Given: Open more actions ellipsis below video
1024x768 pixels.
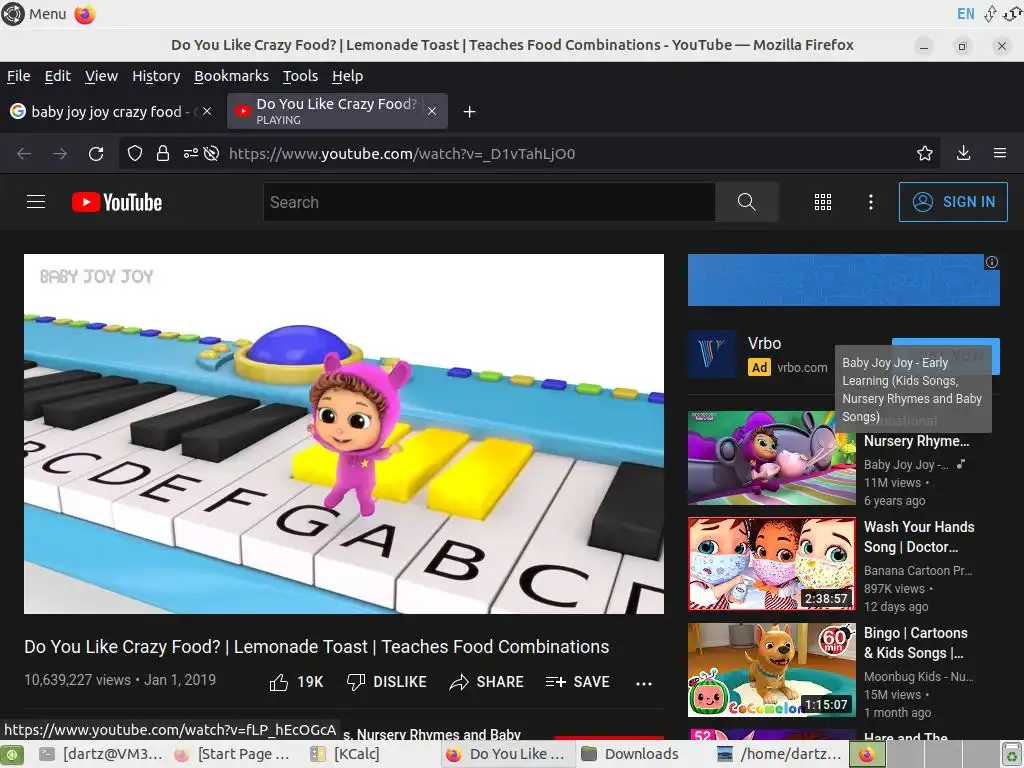Looking at the screenshot, I should pos(644,683).
